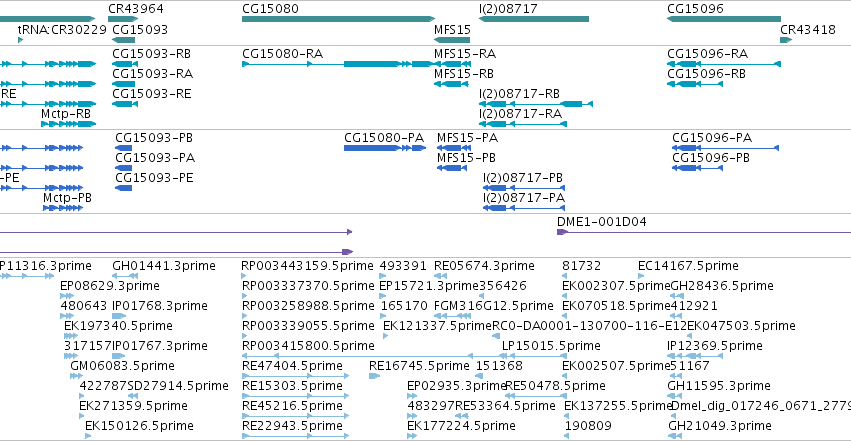Open the EC14167.5prime EST

(688, 266)
